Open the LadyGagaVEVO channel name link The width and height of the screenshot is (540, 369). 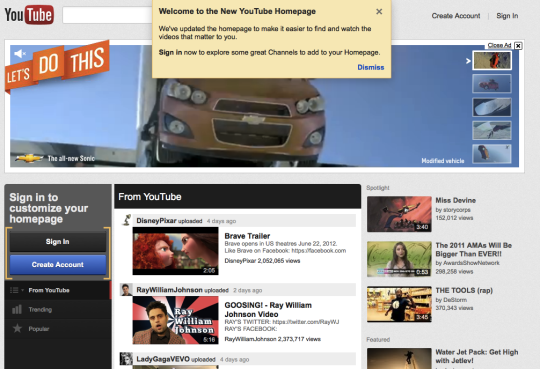tap(163, 359)
